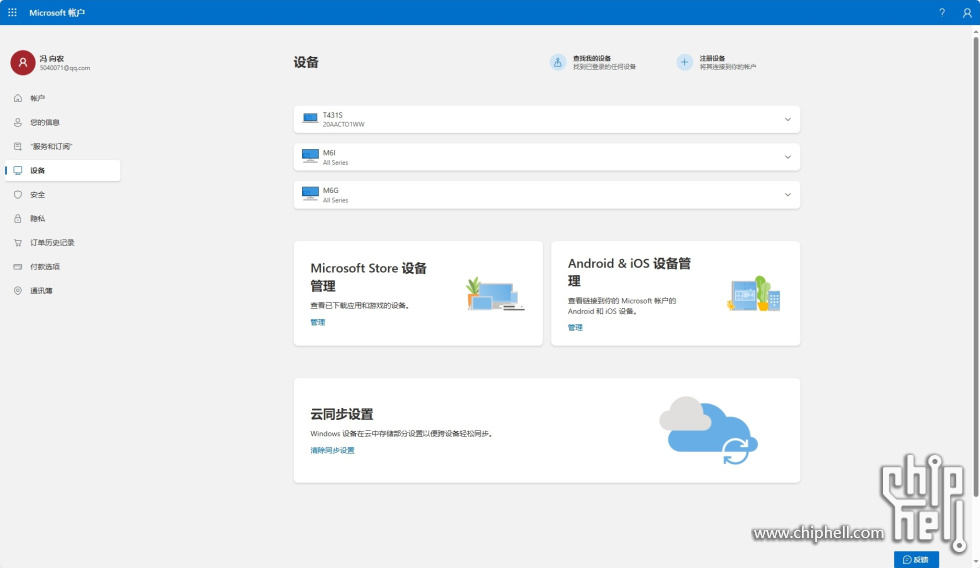Click the plus icon for 注册设备

point(684,62)
